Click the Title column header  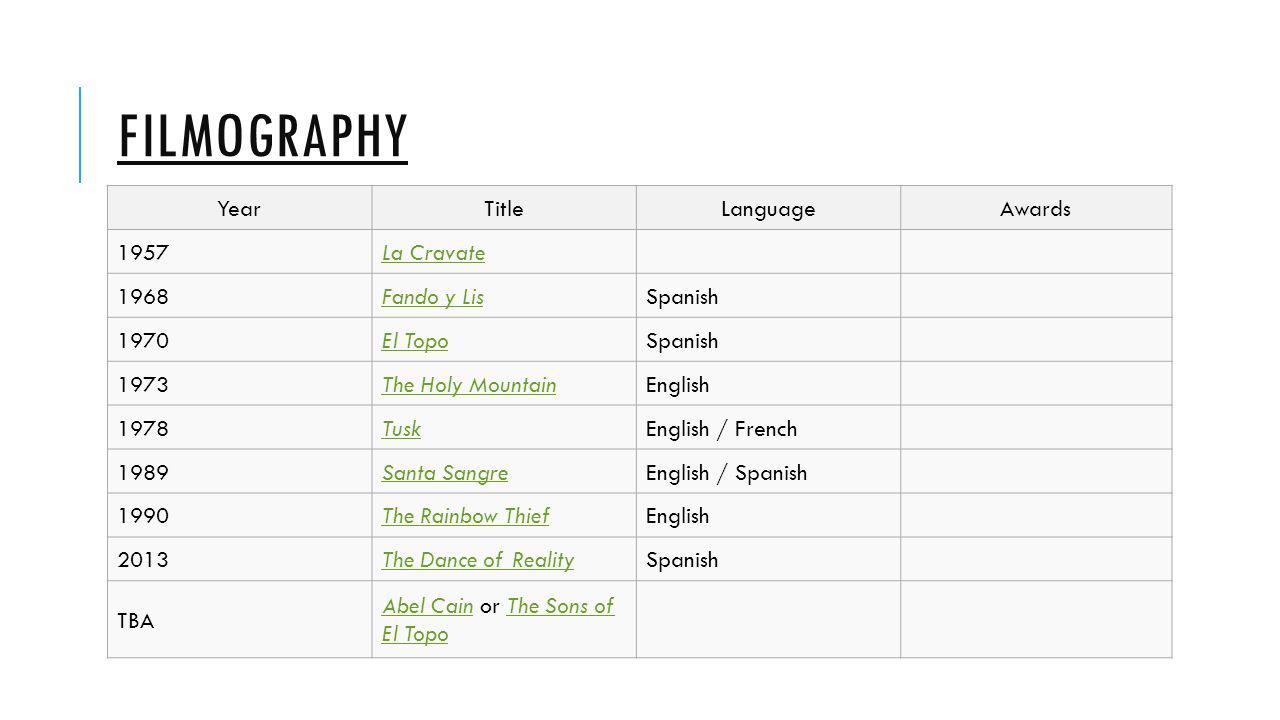point(504,209)
